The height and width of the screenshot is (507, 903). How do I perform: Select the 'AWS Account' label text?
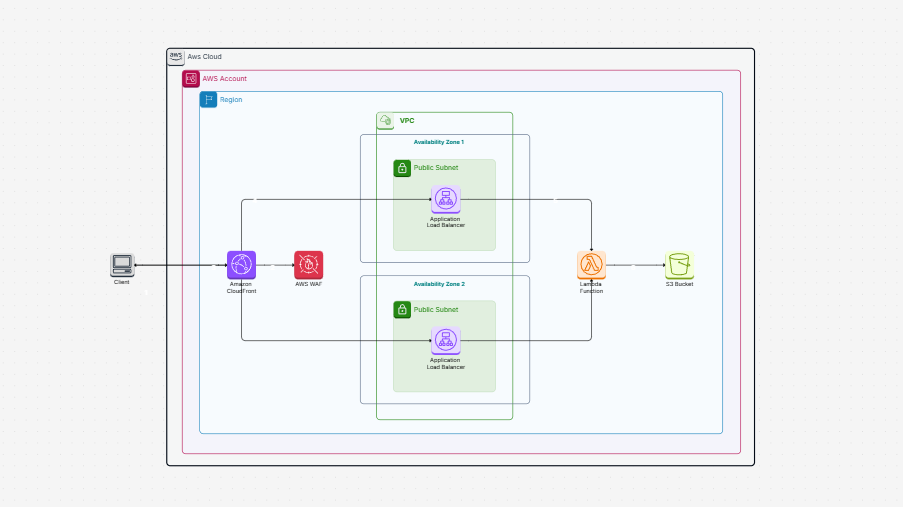coord(225,78)
